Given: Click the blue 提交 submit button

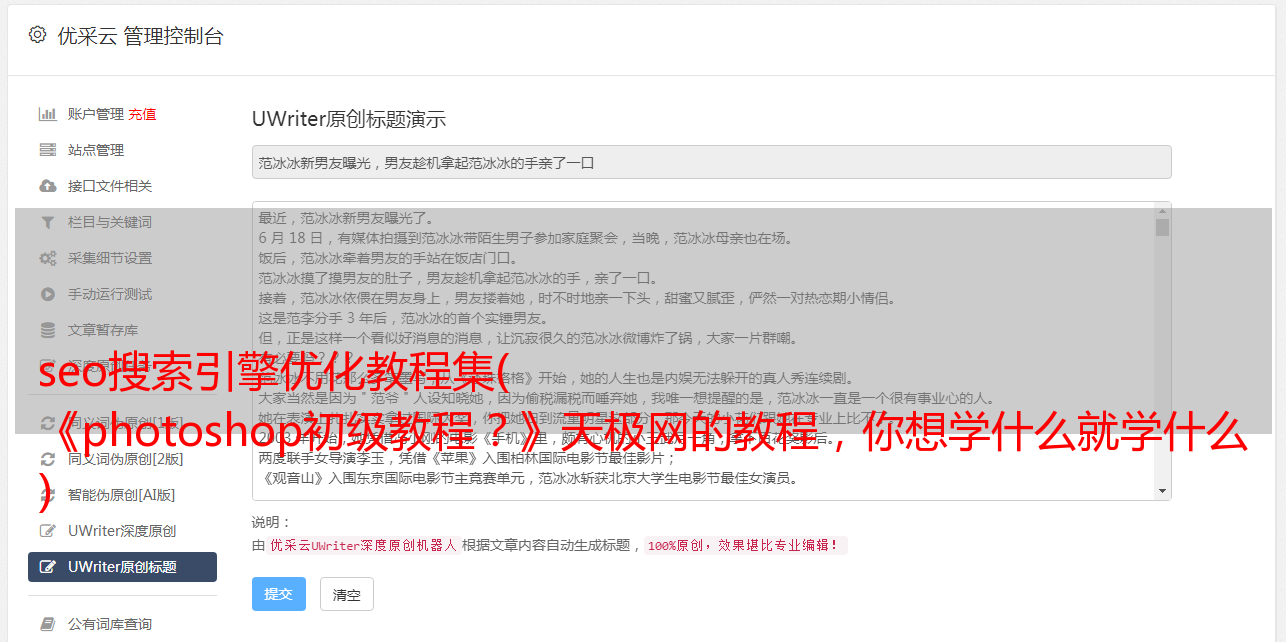Looking at the screenshot, I should coord(278,594).
